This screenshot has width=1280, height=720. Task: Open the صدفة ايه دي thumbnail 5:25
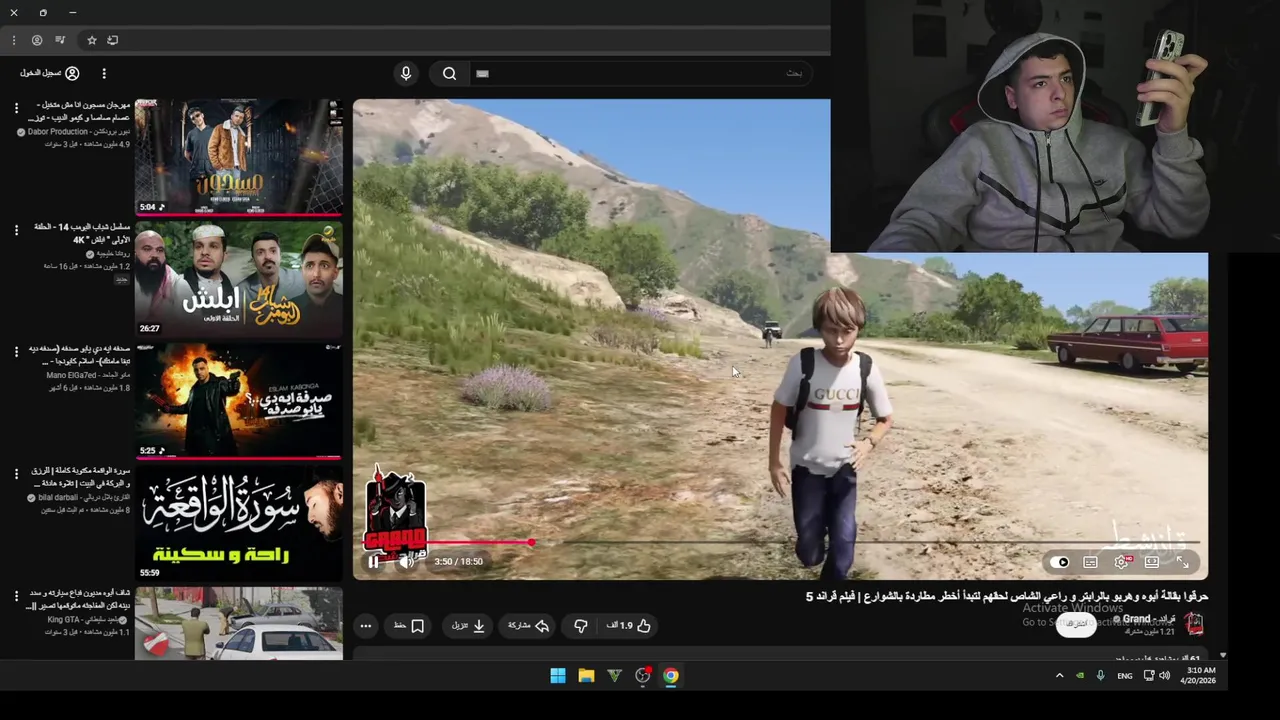coord(239,400)
